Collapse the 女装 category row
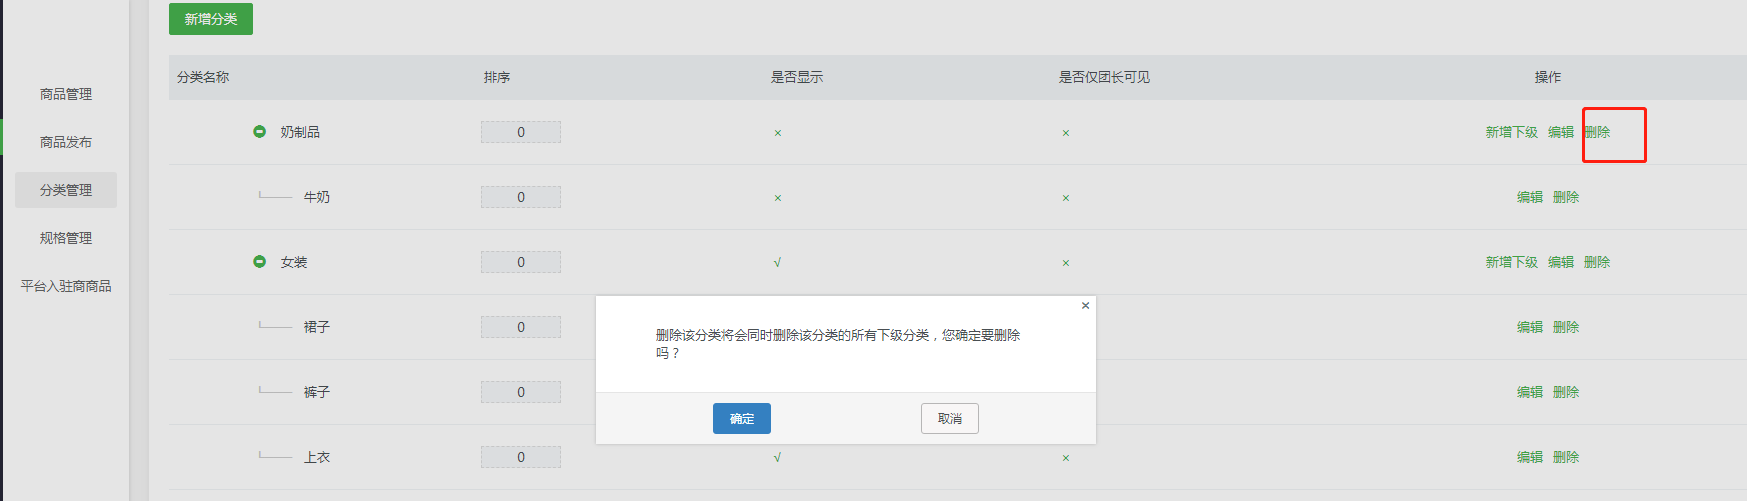Image resolution: width=1747 pixels, height=501 pixels. [260, 261]
